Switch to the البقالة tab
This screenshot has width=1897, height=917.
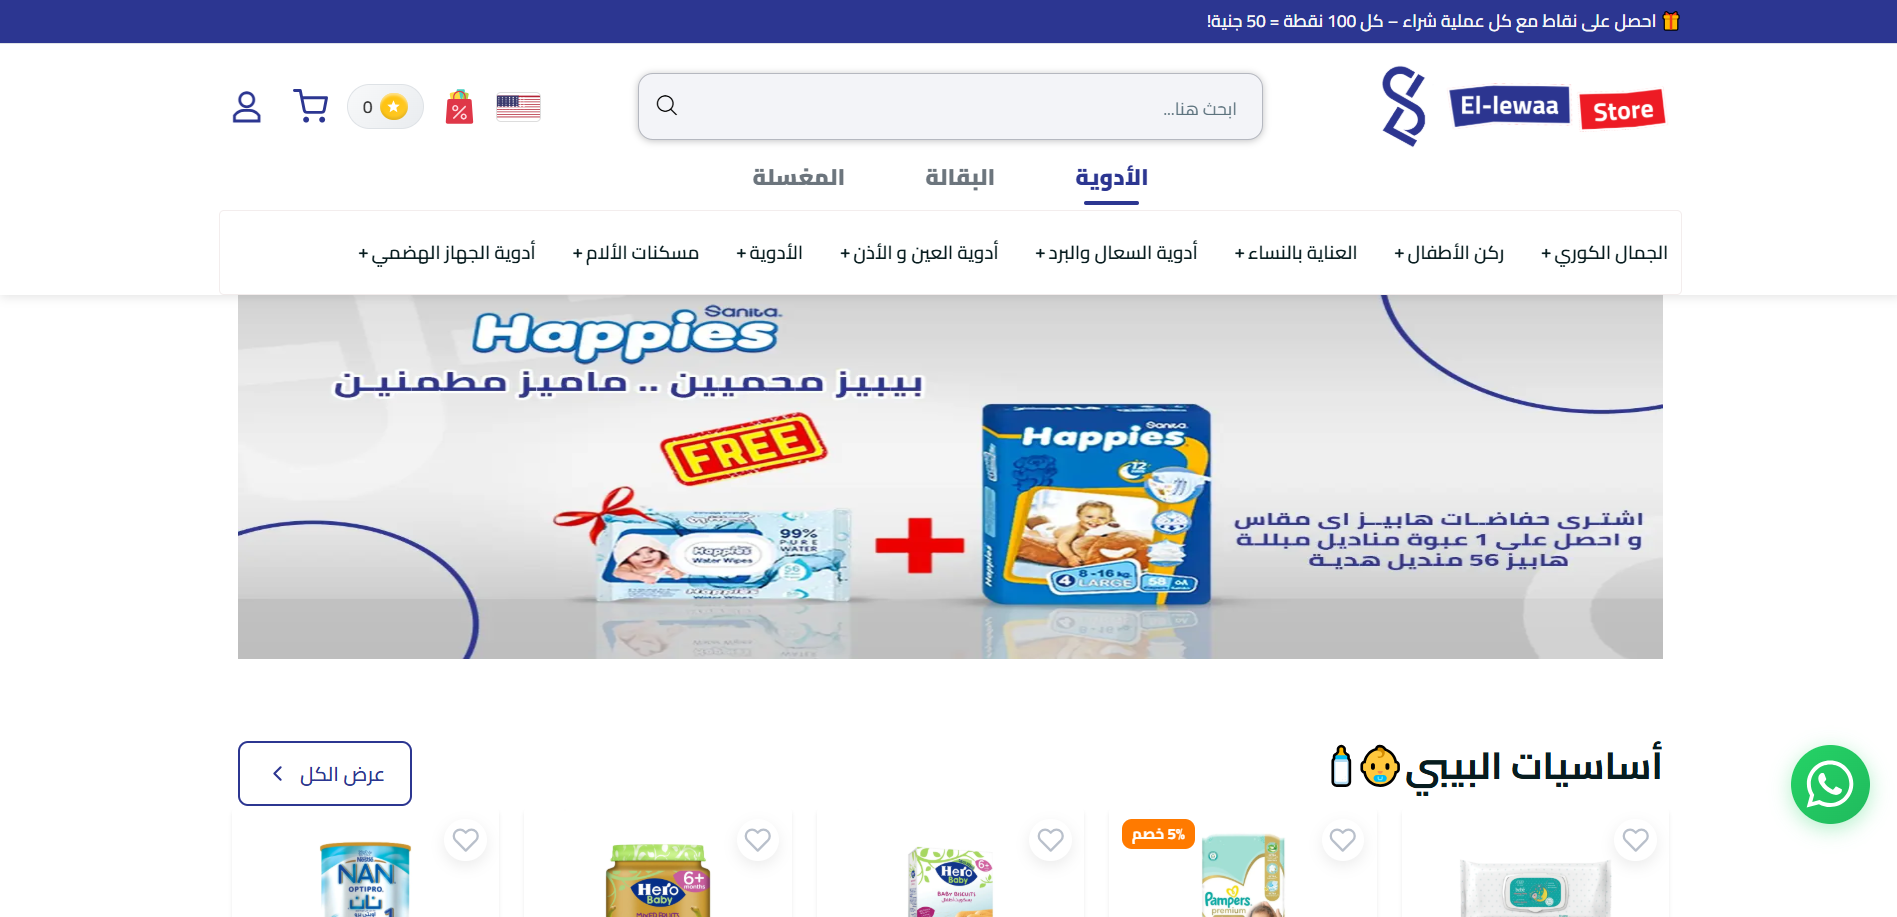coord(960,178)
